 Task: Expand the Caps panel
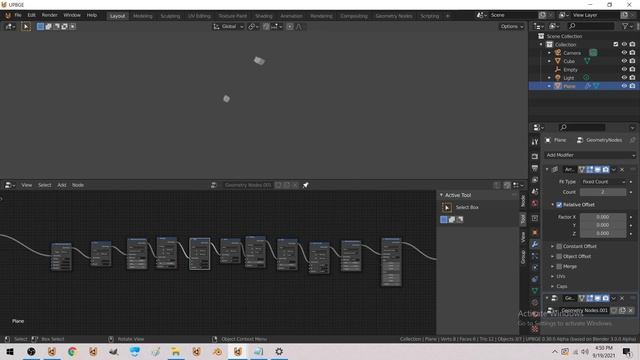coord(553,287)
